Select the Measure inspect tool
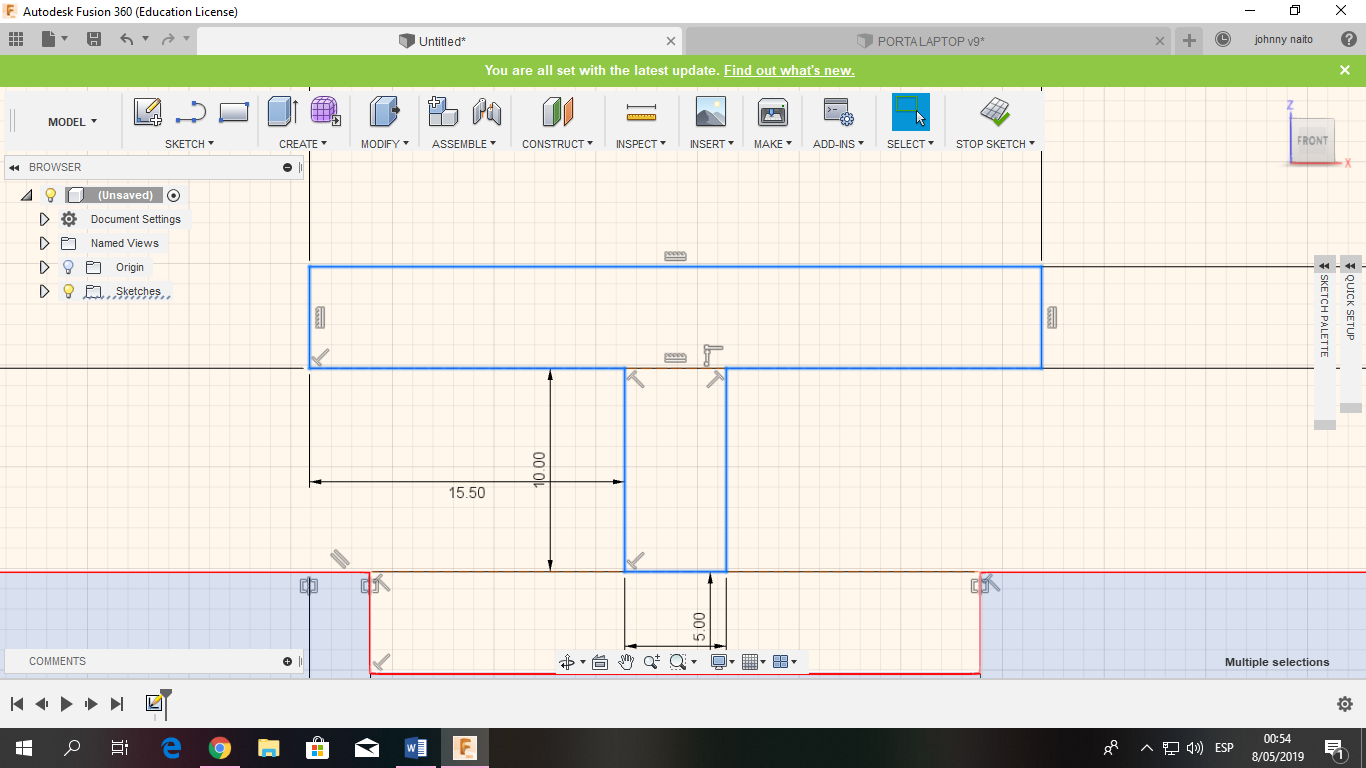This screenshot has width=1366, height=768. coord(641,112)
